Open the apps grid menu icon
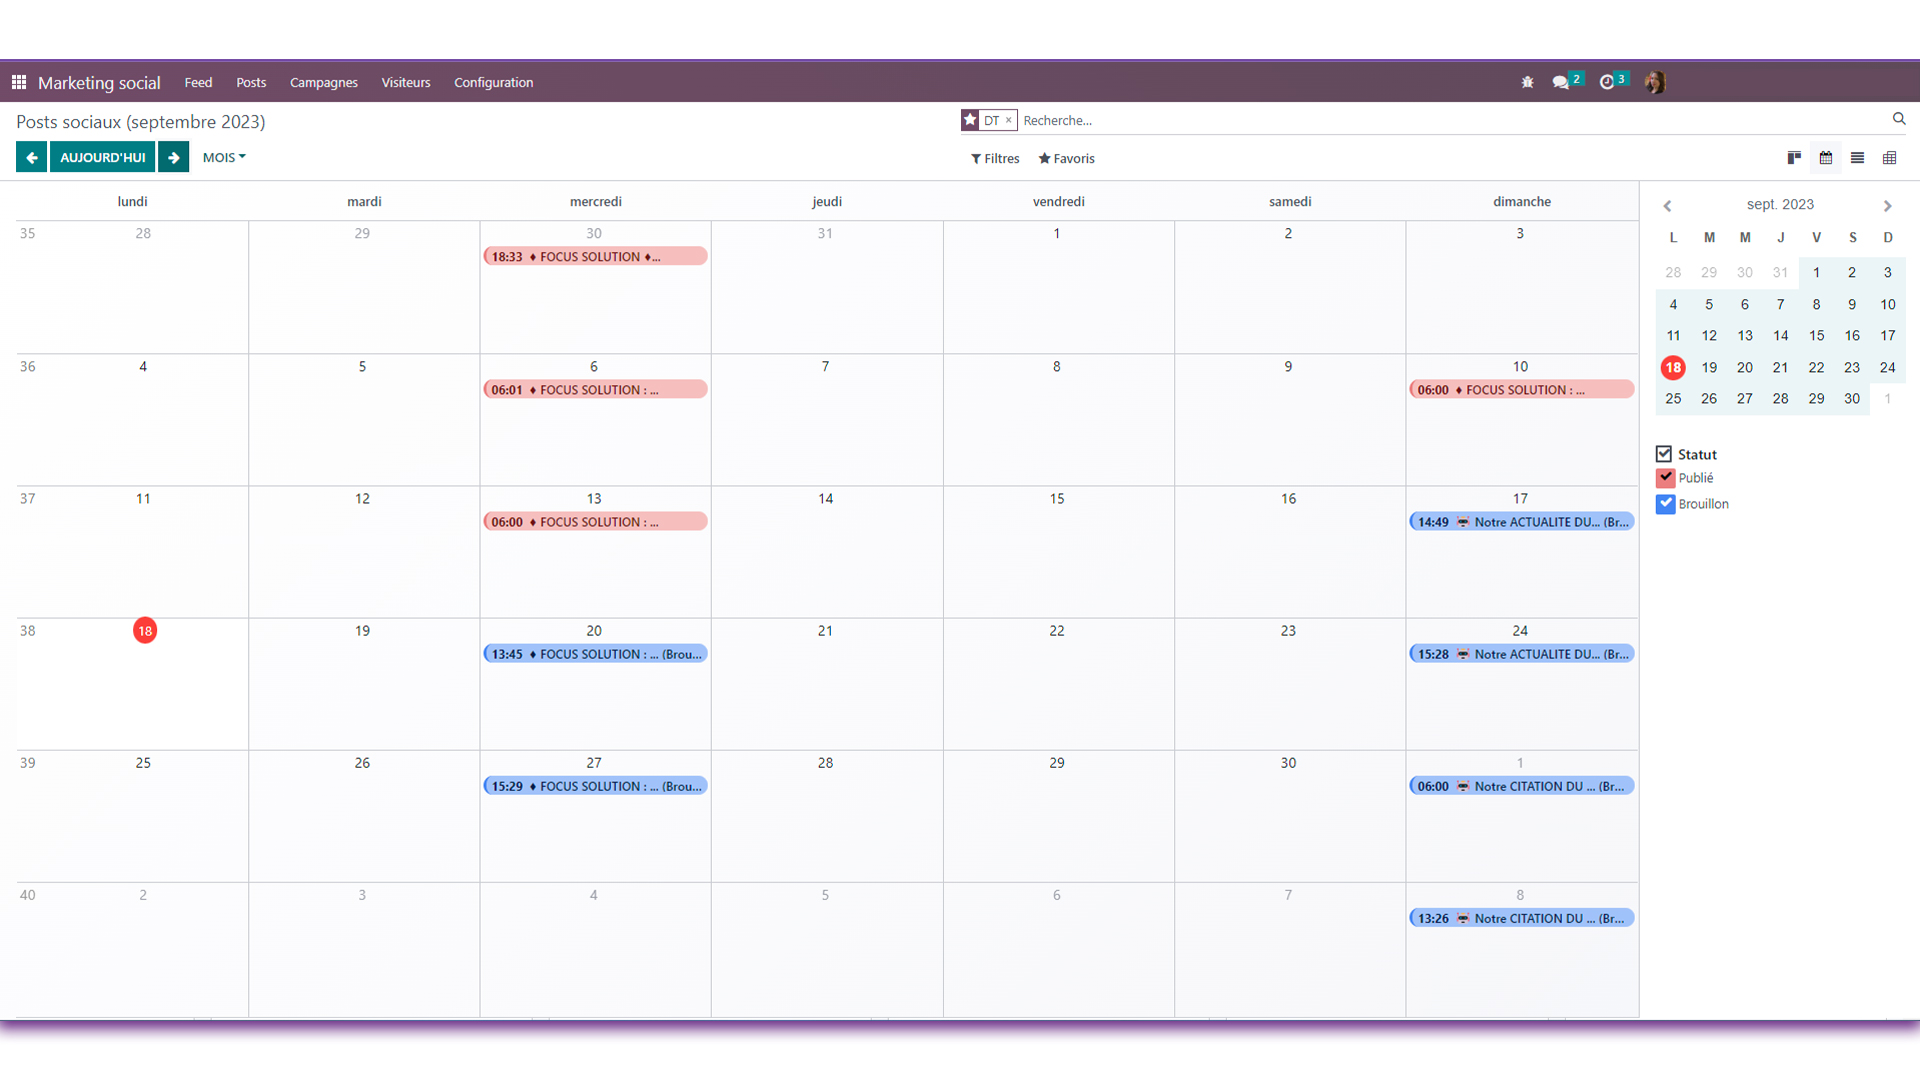Viewport: 1920px width, 1080px height. (x=19, y=82)
